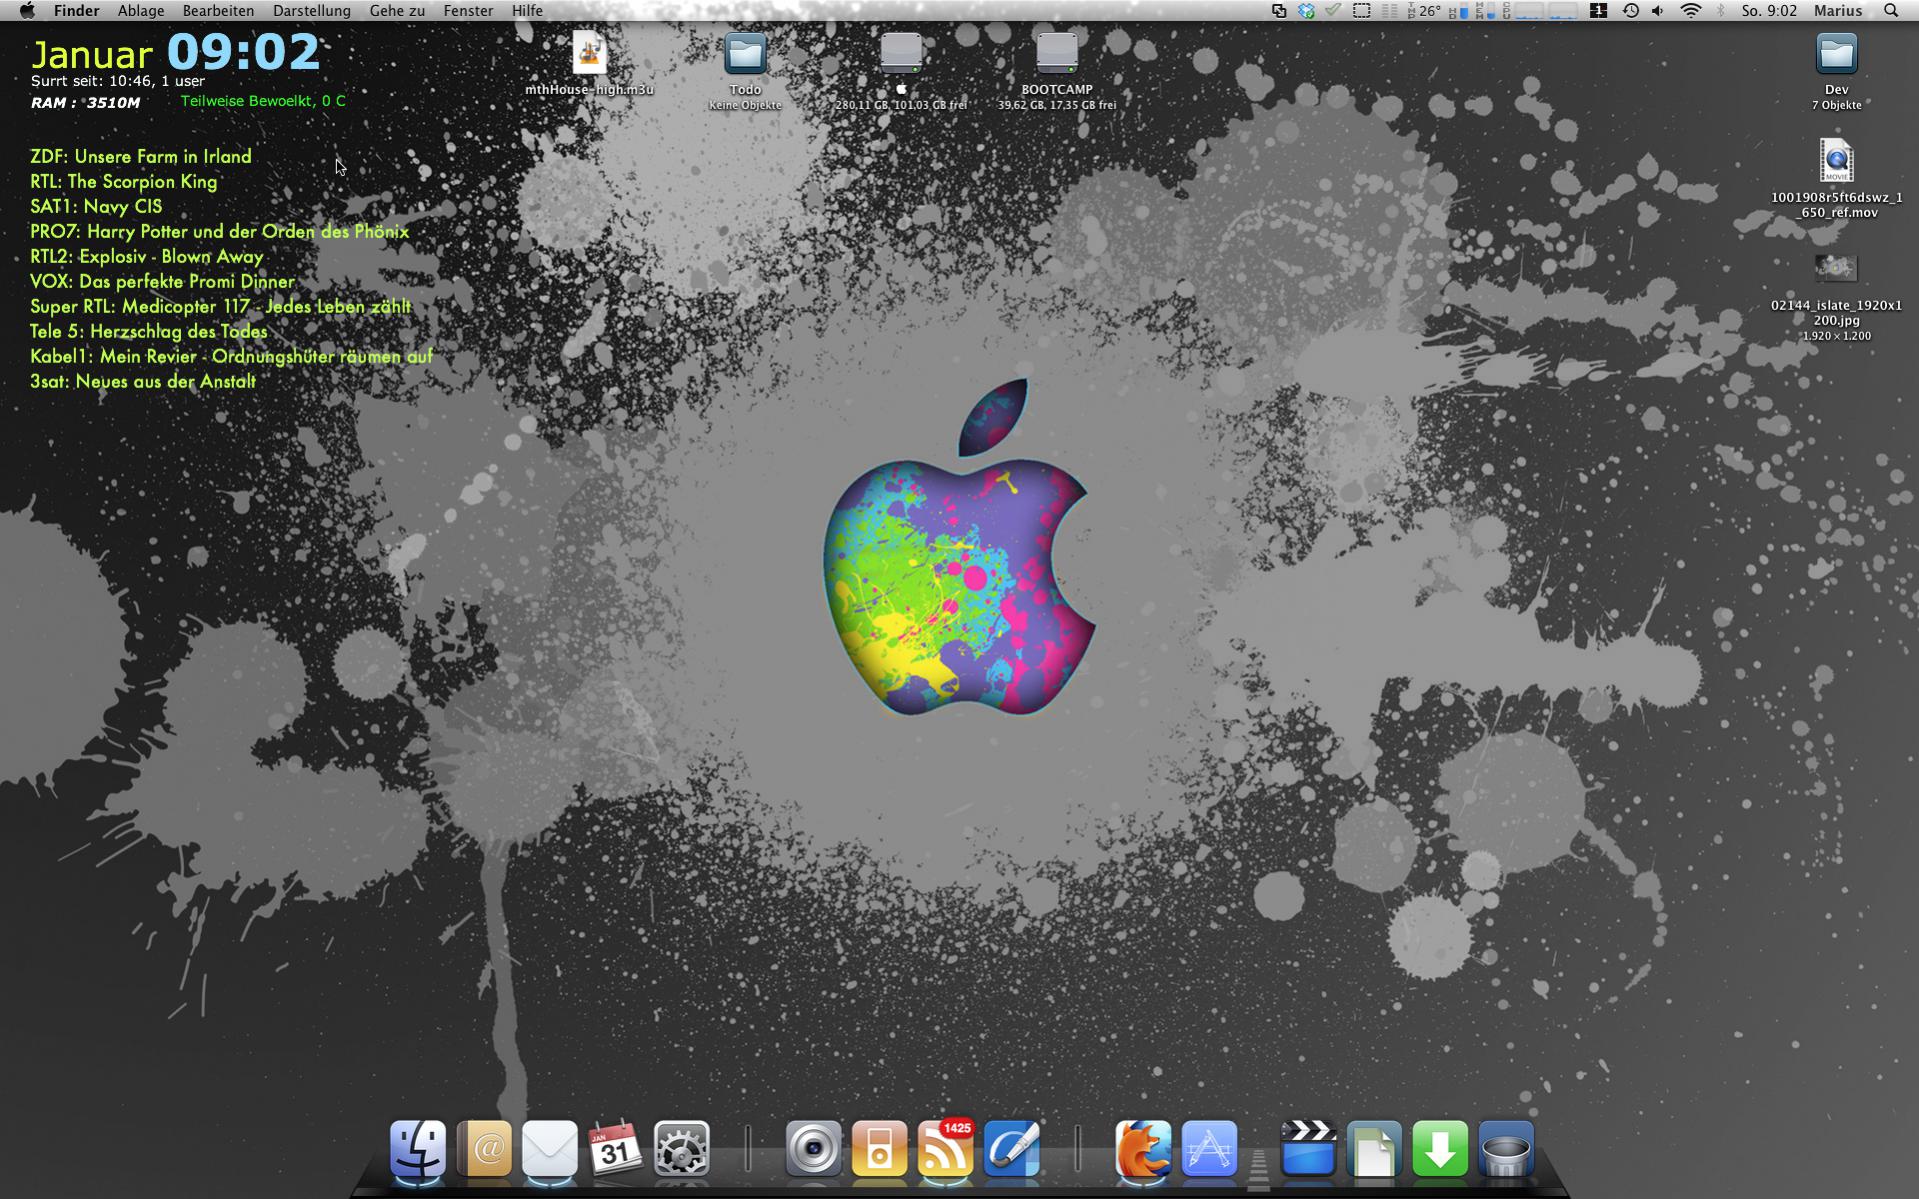Launch Address Book from the Dock
1919x1199 pixels.
[x=484, y=1148]
